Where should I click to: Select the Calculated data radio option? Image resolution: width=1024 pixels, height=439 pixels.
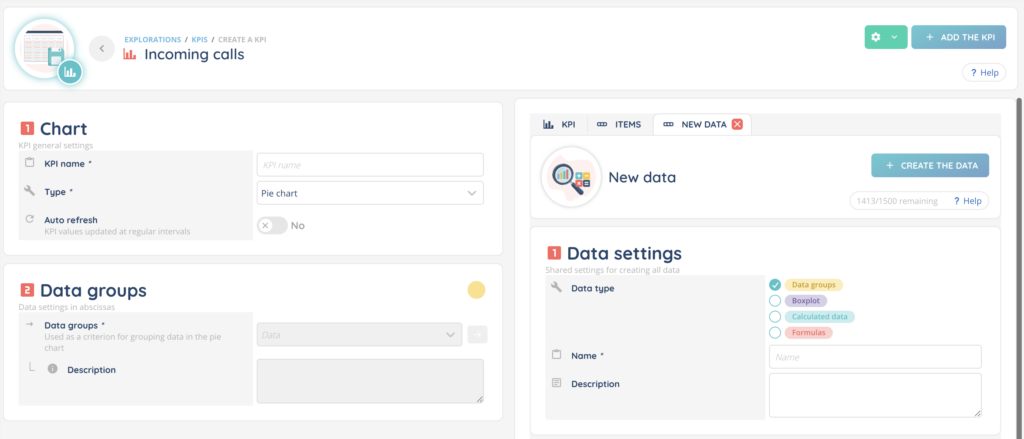(775, 316)
